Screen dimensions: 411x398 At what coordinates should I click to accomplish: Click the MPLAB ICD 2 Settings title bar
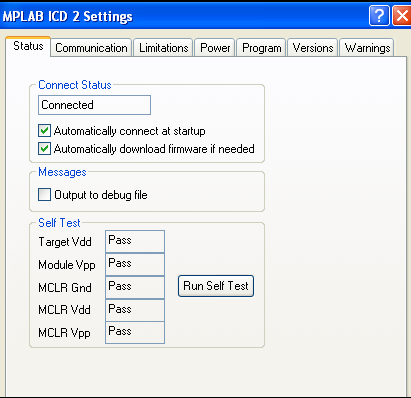point(183,16)
